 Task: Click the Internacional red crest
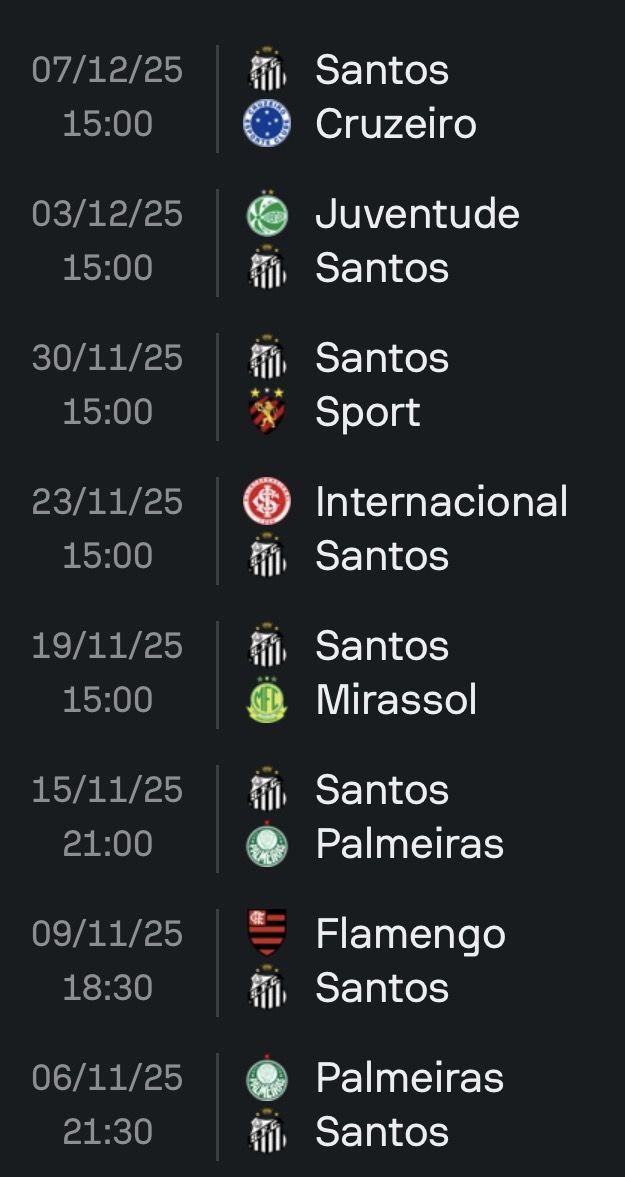tap(266, 502)
